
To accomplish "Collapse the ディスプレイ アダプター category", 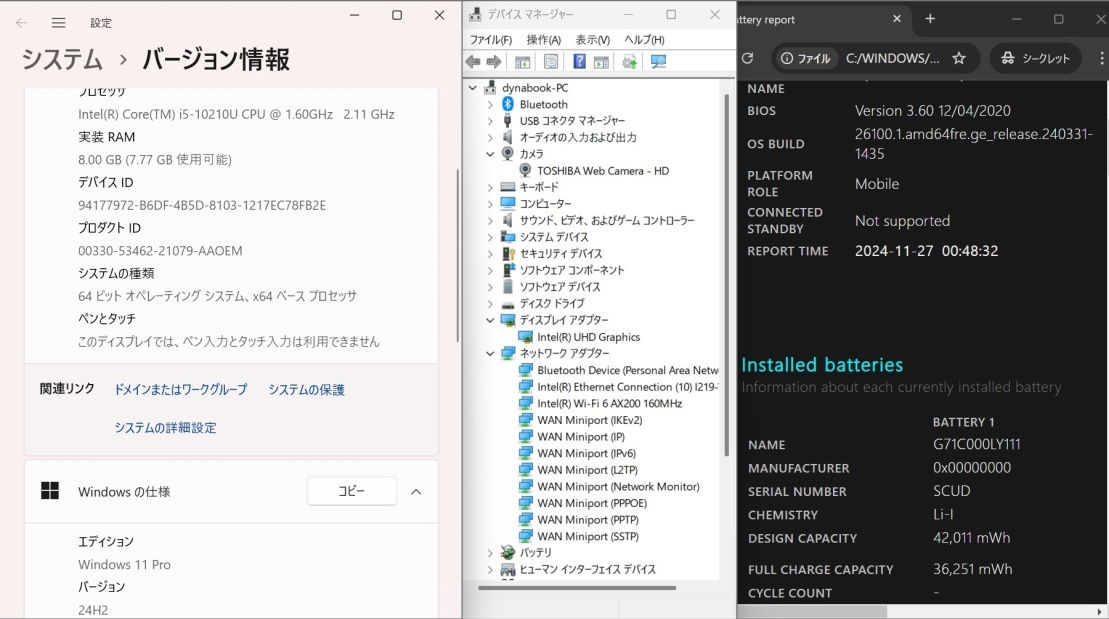I will (x=490, y=320).
